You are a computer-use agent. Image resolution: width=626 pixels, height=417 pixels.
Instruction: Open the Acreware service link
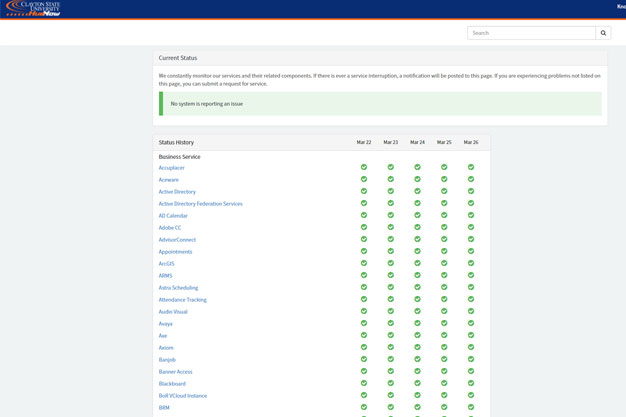(169, 180)
